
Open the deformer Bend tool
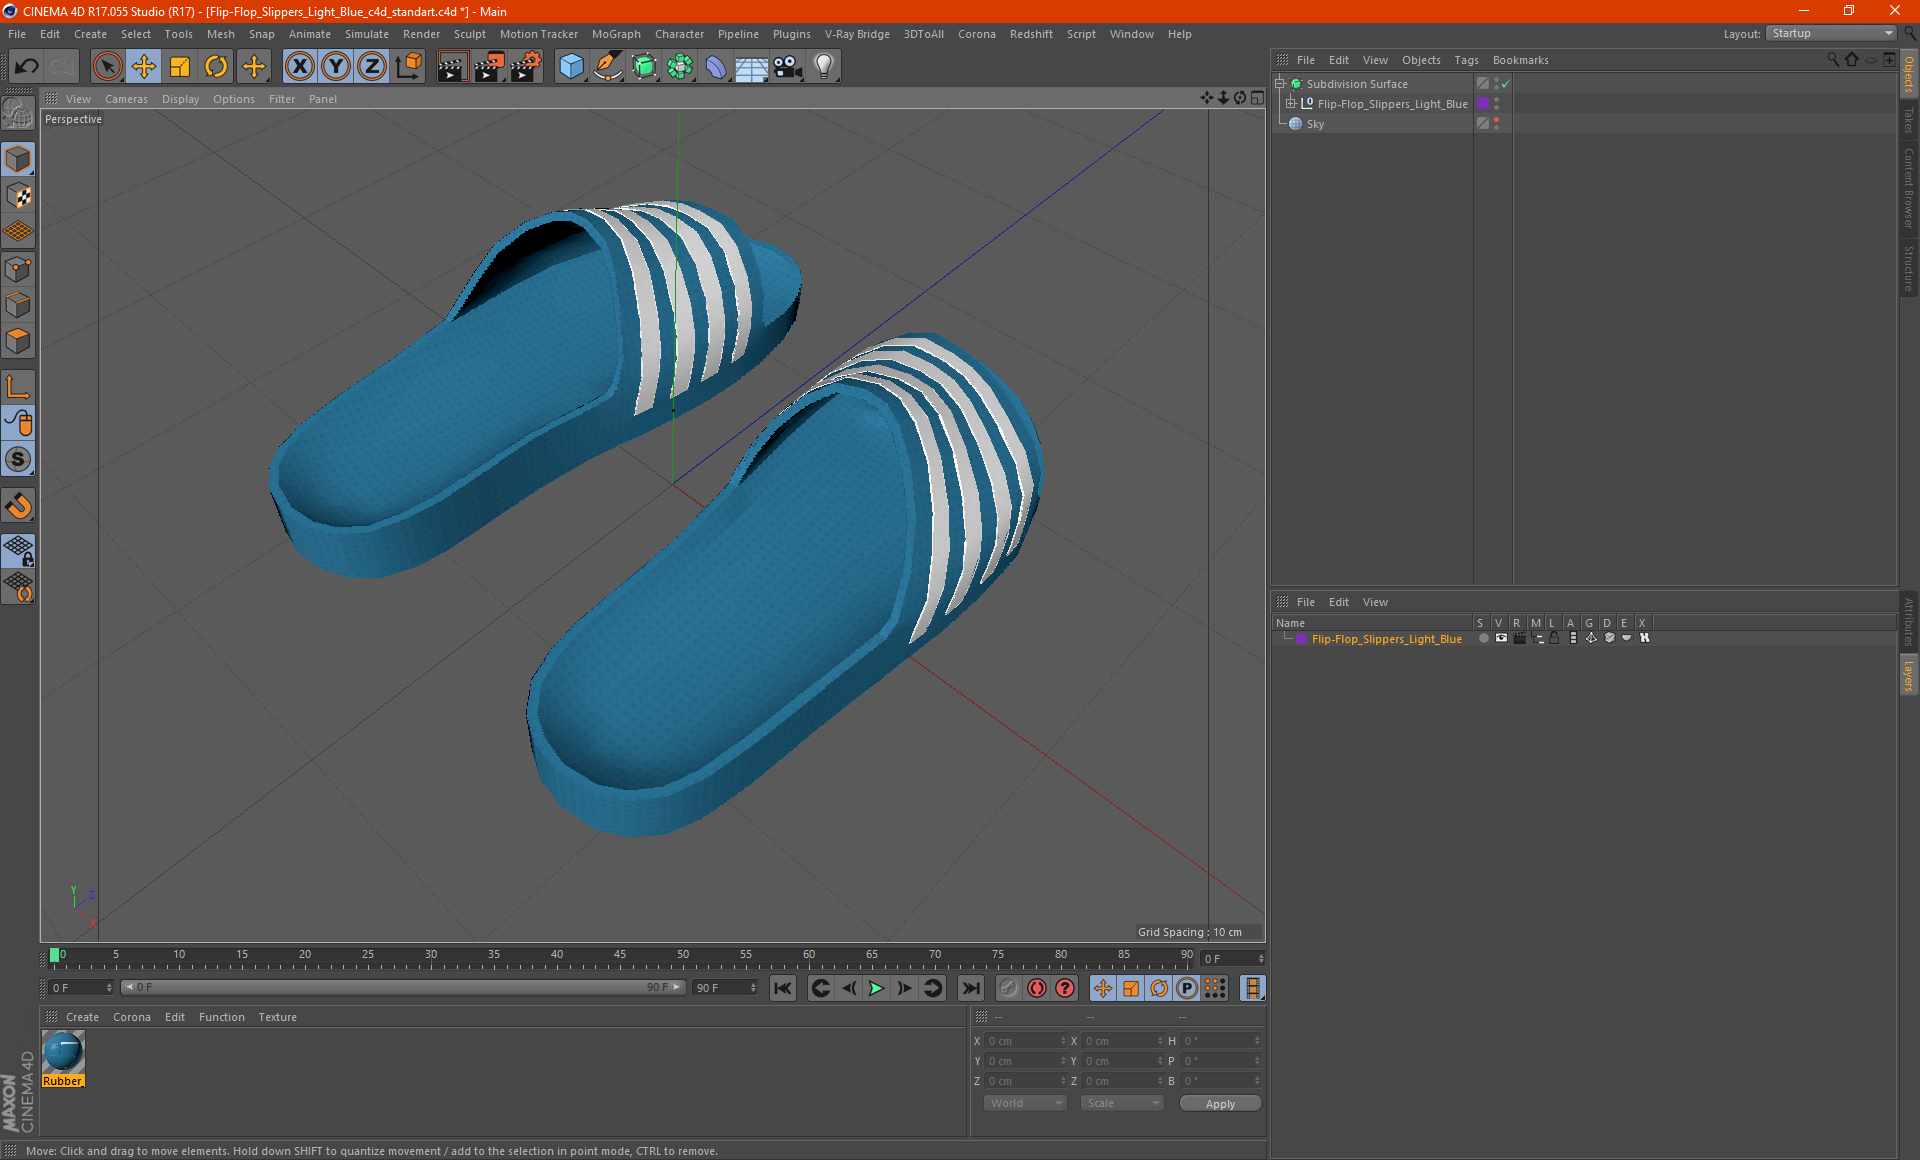[x=716, y=66]
